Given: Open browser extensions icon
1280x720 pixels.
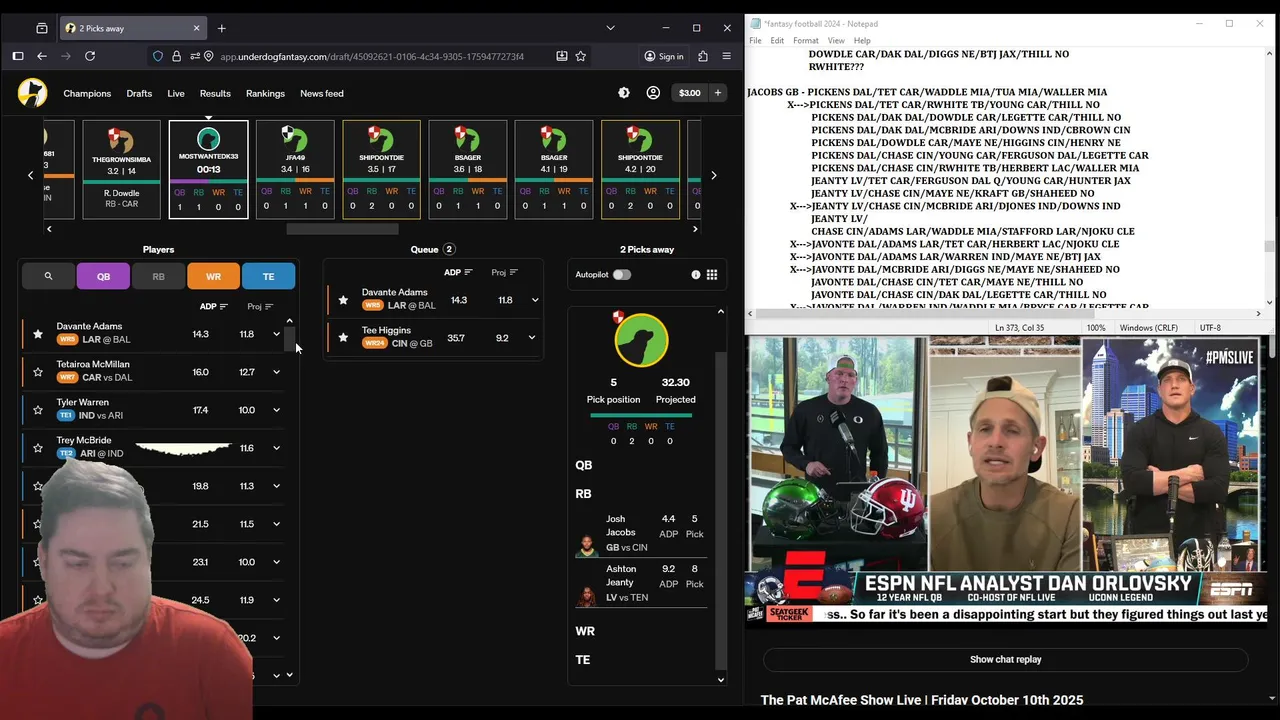Looking at the screenshot, I should pyautogui.click(x=703, y=56).
